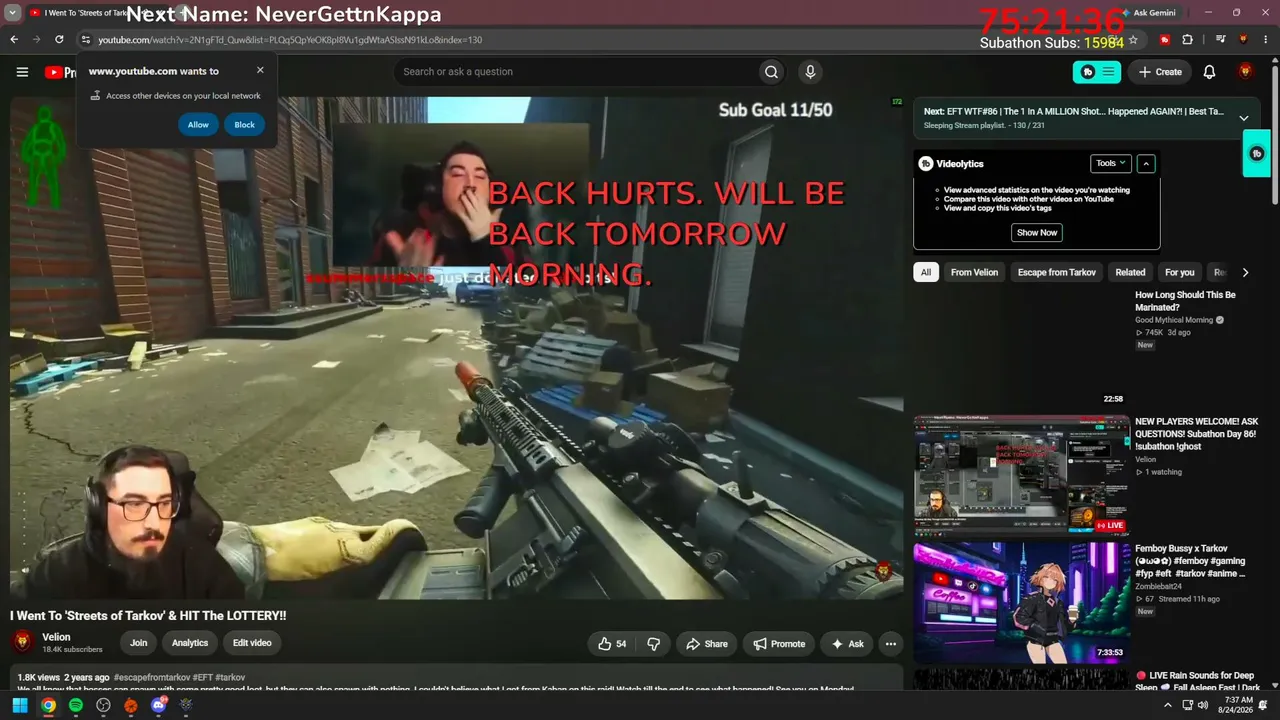Reload the current page
The height and width of the screenshot is (720, 1280).
pos(59,40)
